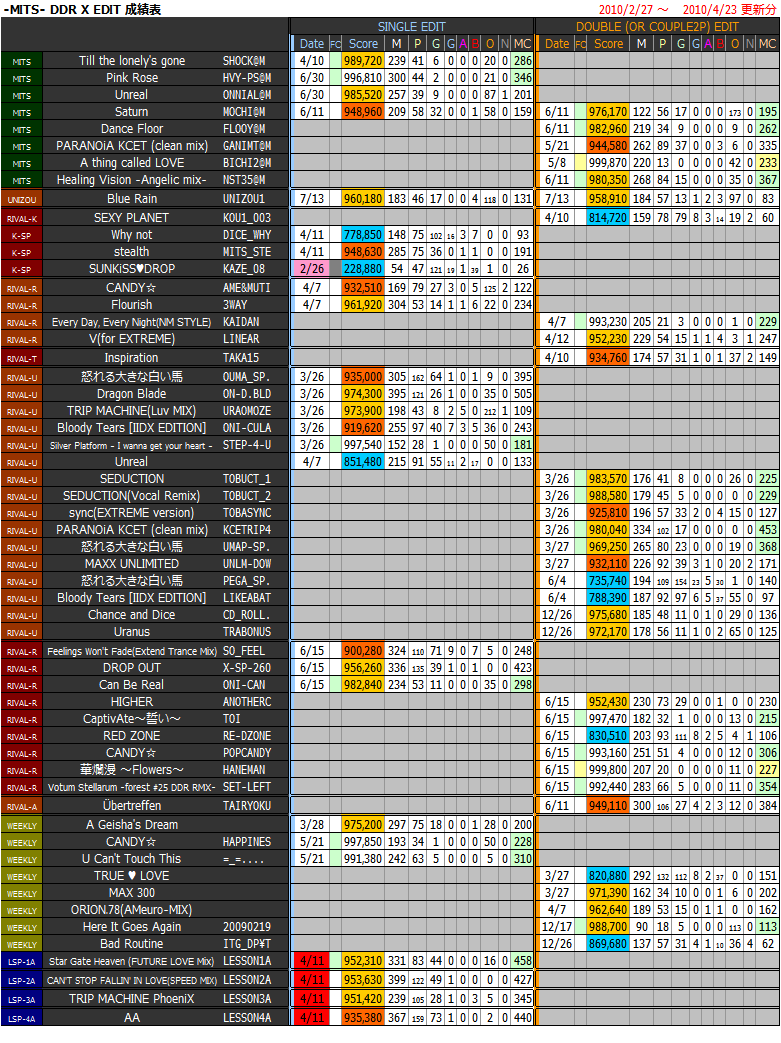This screenshot has width=781, height=1043.
Task: Click edit name AME&MUTI
Action: (247, 288)
